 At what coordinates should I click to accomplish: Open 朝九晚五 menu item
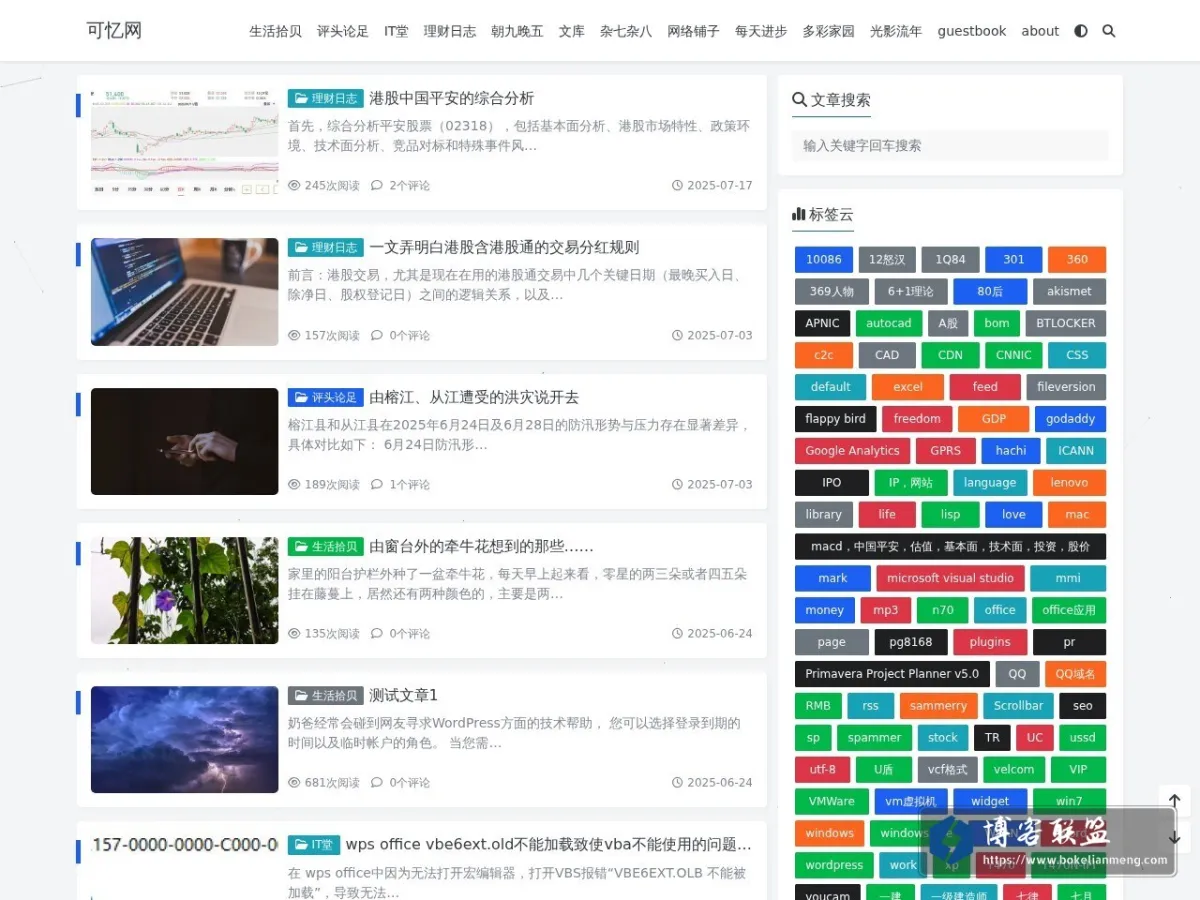click(x=517, y=31)
